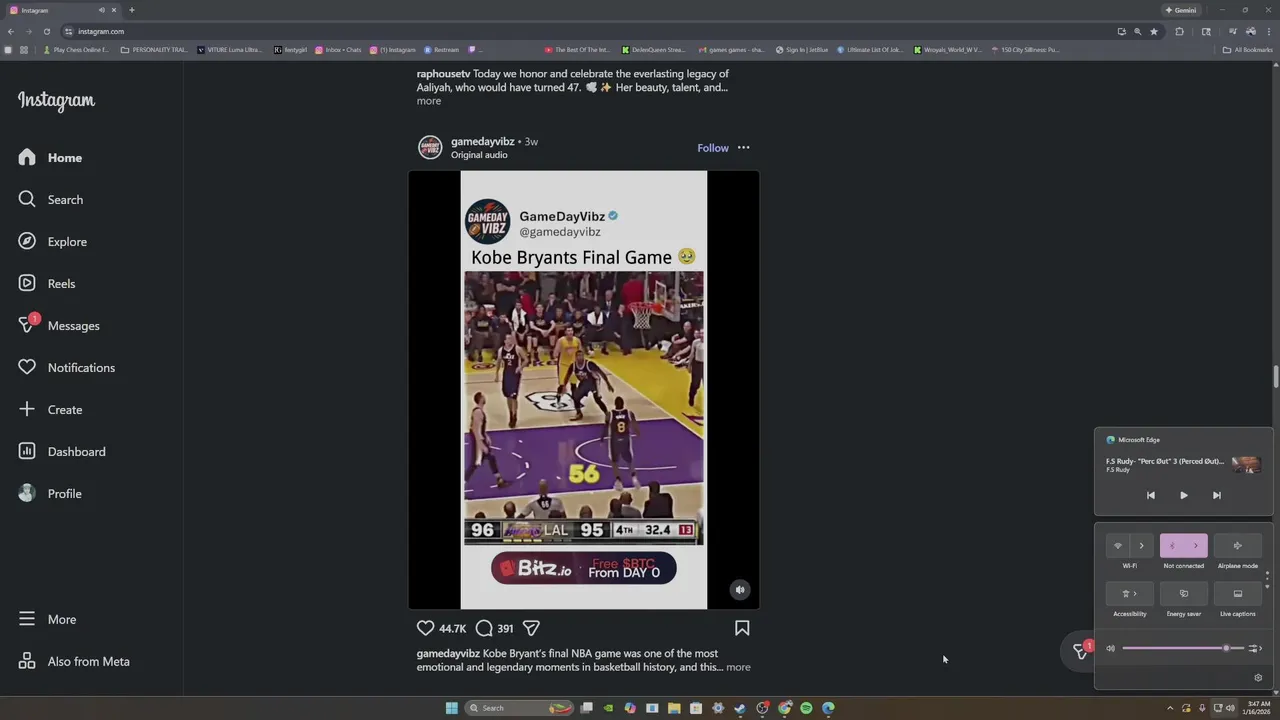Share the gamedayvibz post
The image size is (1280, 720).
point(532,628)
